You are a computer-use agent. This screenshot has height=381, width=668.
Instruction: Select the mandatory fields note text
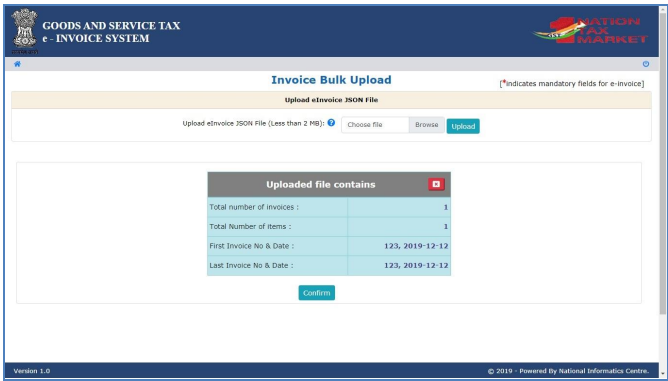tap(572, 84)
